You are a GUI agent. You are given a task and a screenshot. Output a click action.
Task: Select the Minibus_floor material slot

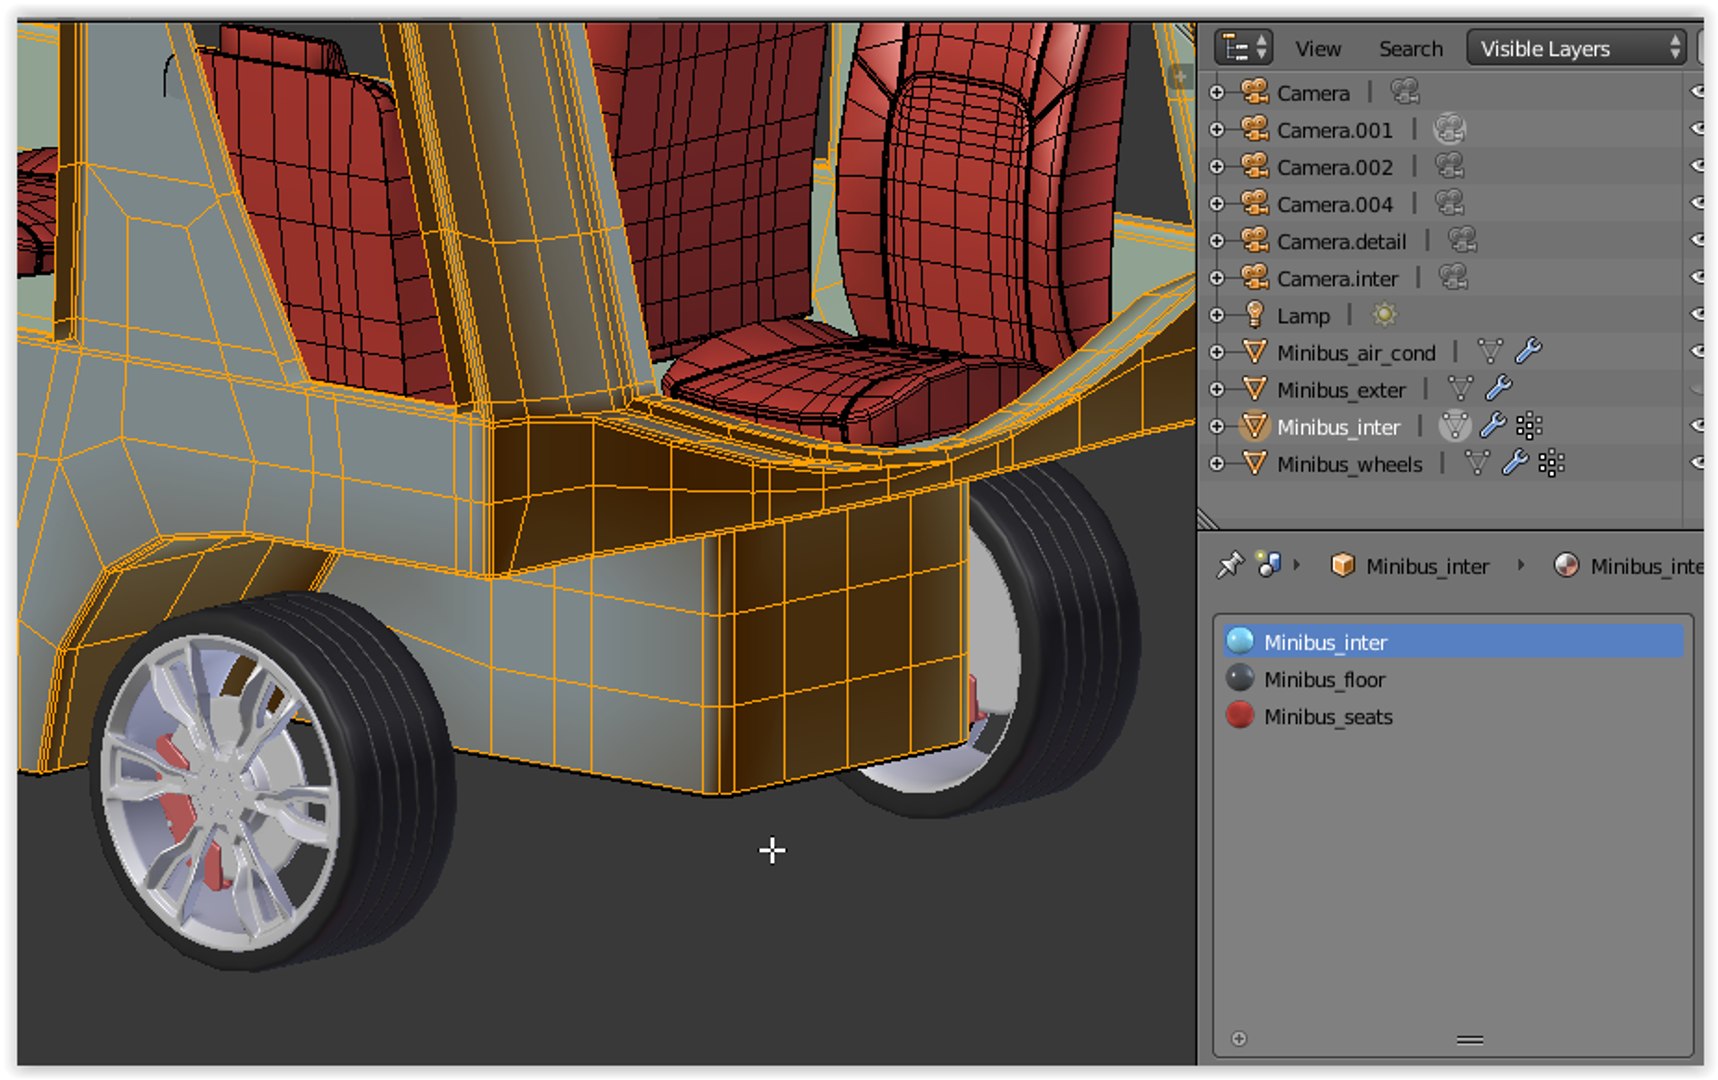(1453, 680)
